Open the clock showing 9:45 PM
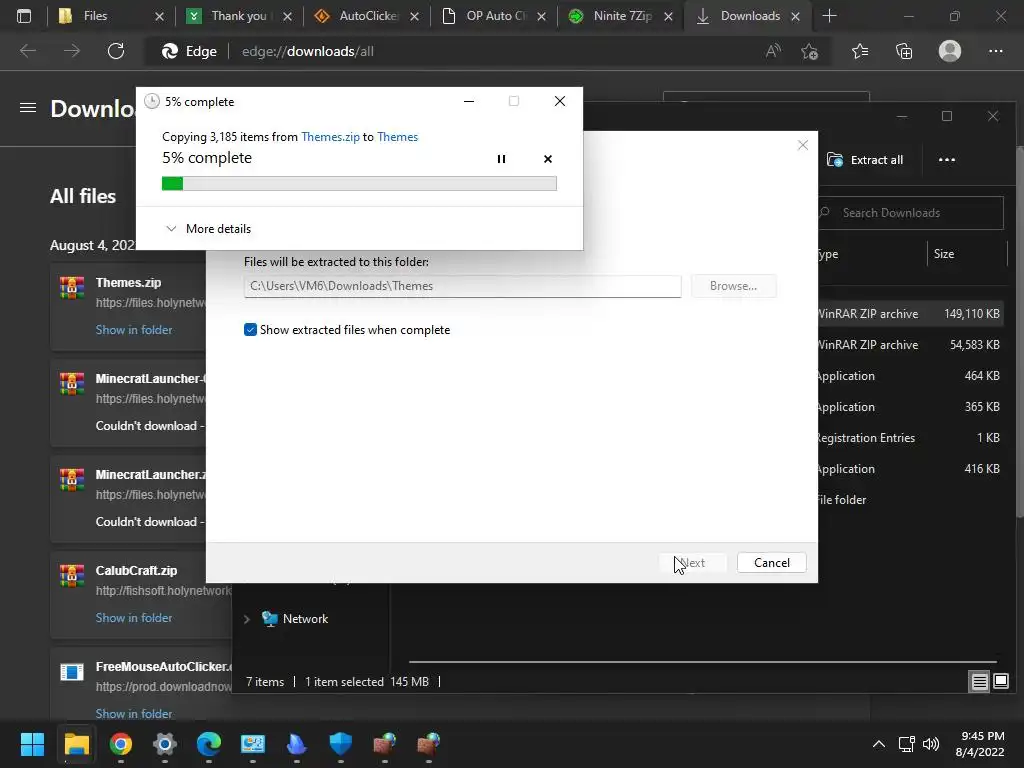Image resolution: width=1024 pixels, height=768 pixels. [980, 744]
